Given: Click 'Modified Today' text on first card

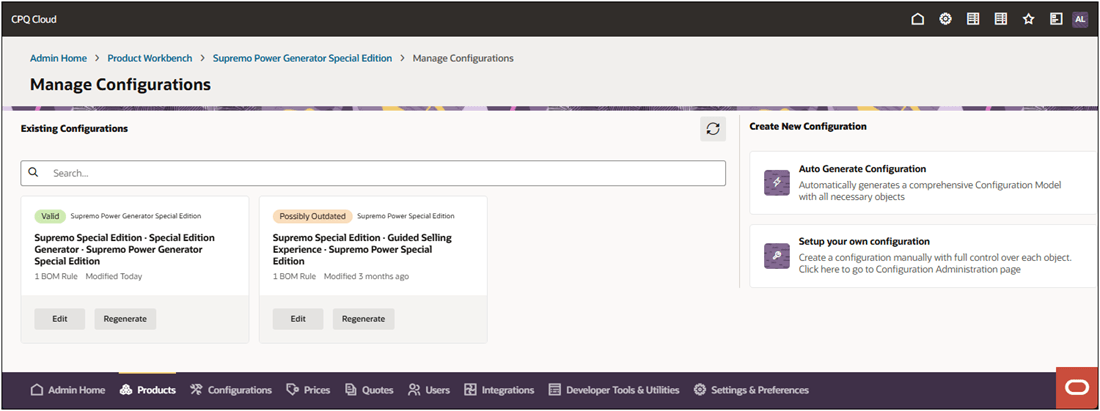Looking at the screenshot, I should (114, 276).
